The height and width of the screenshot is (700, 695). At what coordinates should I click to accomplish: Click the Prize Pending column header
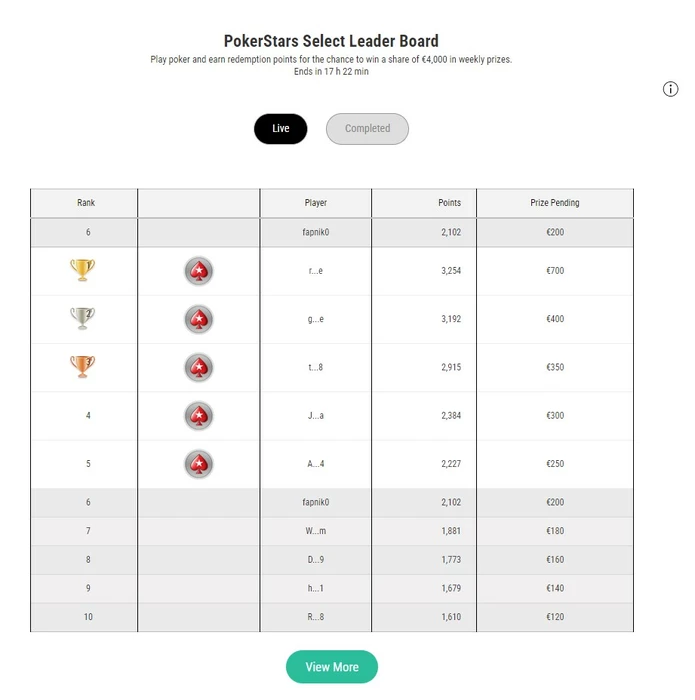pyautogui.click(x=555, y=203)
